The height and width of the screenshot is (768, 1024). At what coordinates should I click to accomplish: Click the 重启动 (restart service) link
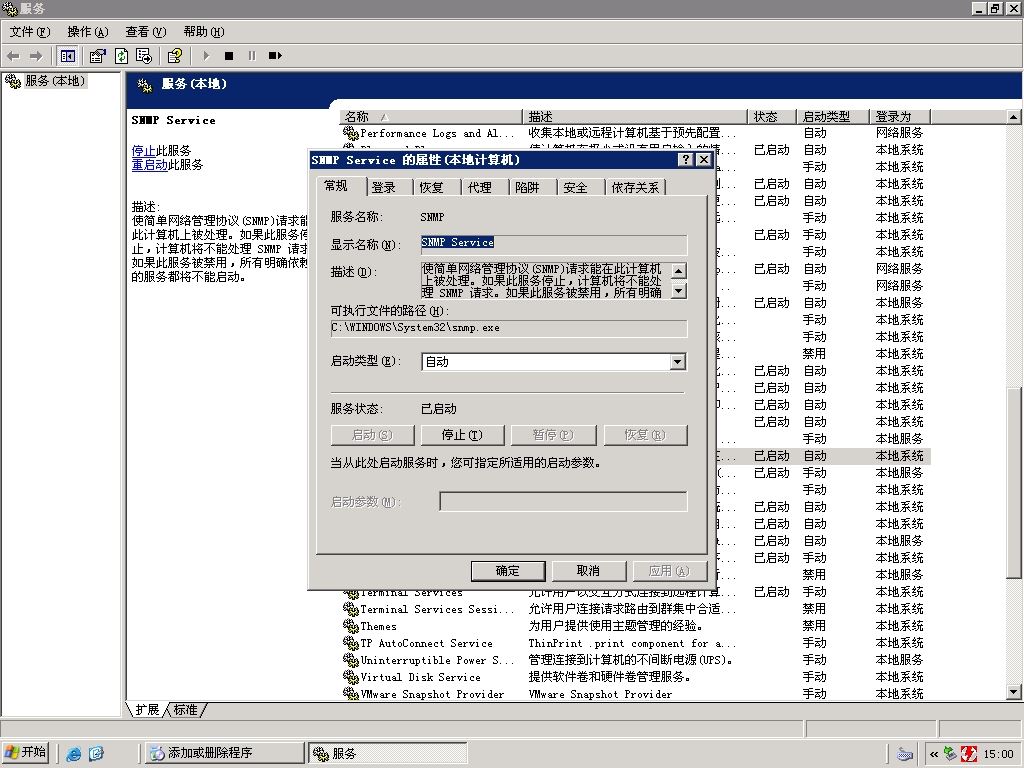point(150,165)
